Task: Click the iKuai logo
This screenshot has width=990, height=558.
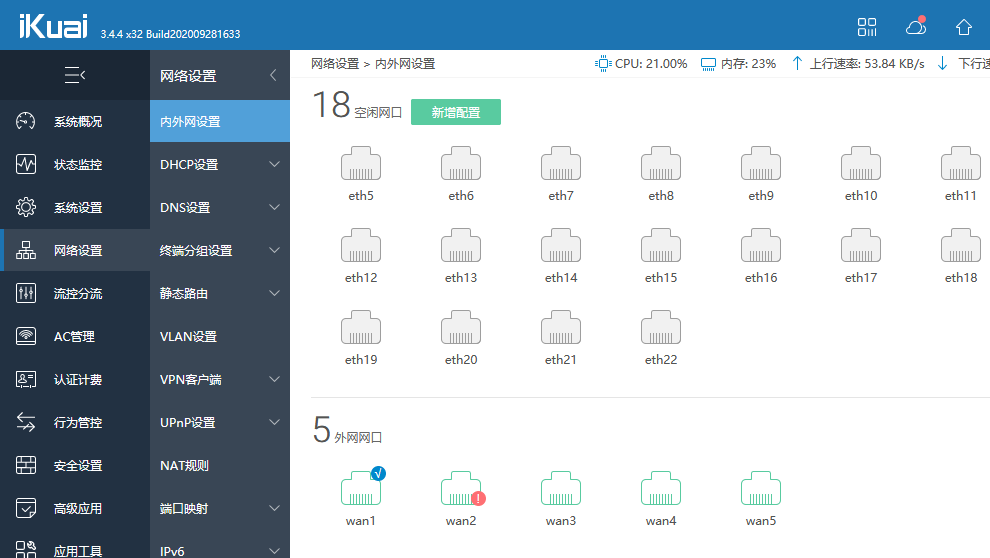Action: click(x=53, y=26)
